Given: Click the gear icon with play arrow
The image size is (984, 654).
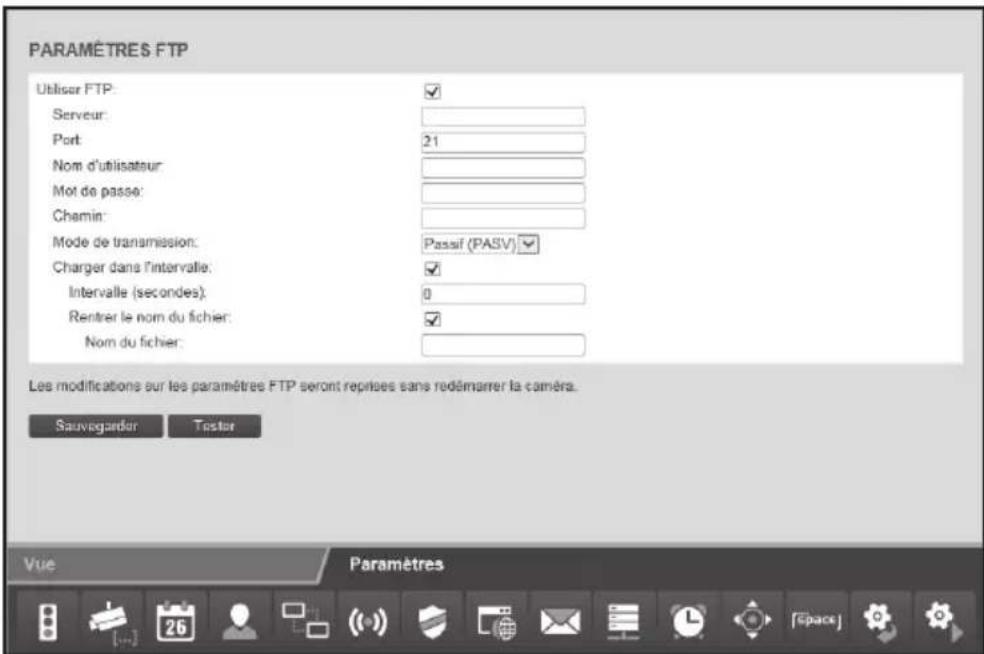Looking at the screenshot, I should click(x=943, y=621).
